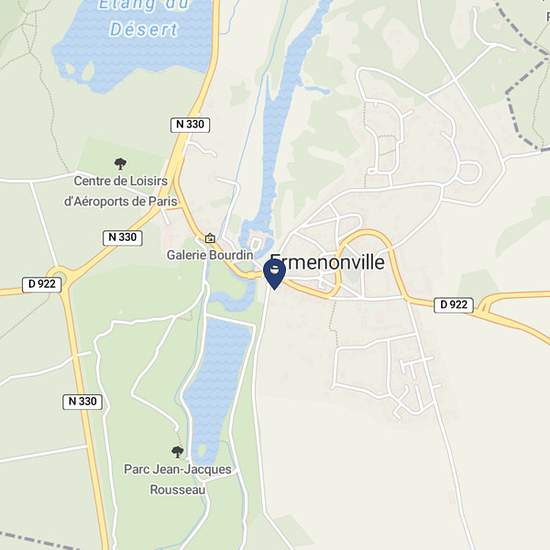Click the D 922 shield east of Ermenonville
This screenshot has width=550, height=550.
tap(454, 305)
